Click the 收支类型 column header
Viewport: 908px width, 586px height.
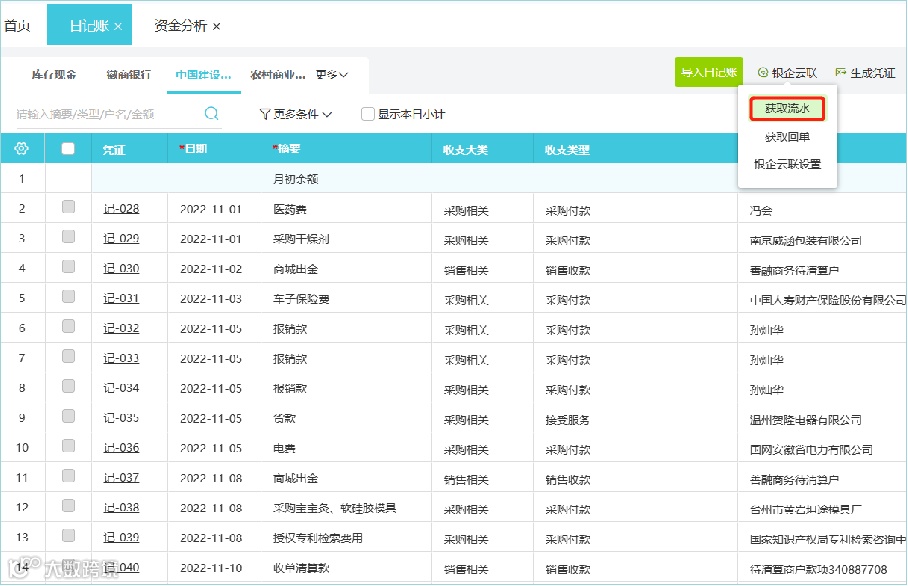(568, 150)
